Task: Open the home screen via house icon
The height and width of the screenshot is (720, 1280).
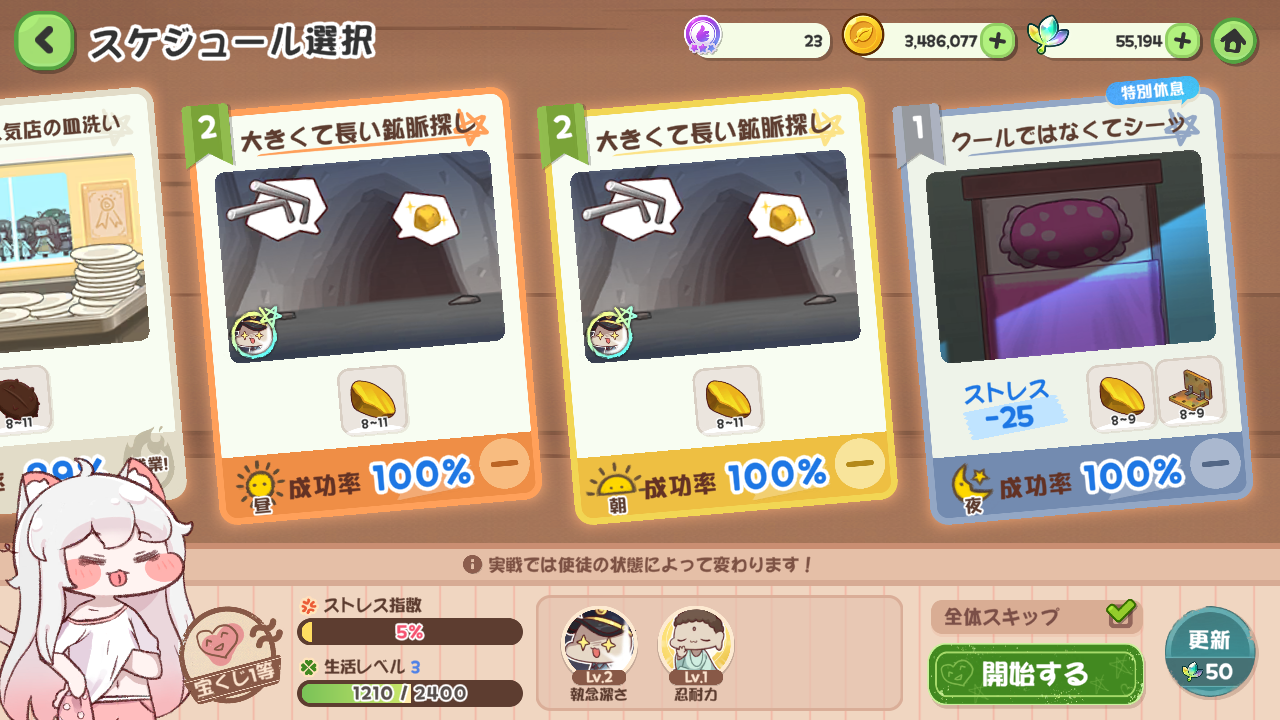Action: pos(1234,41)
